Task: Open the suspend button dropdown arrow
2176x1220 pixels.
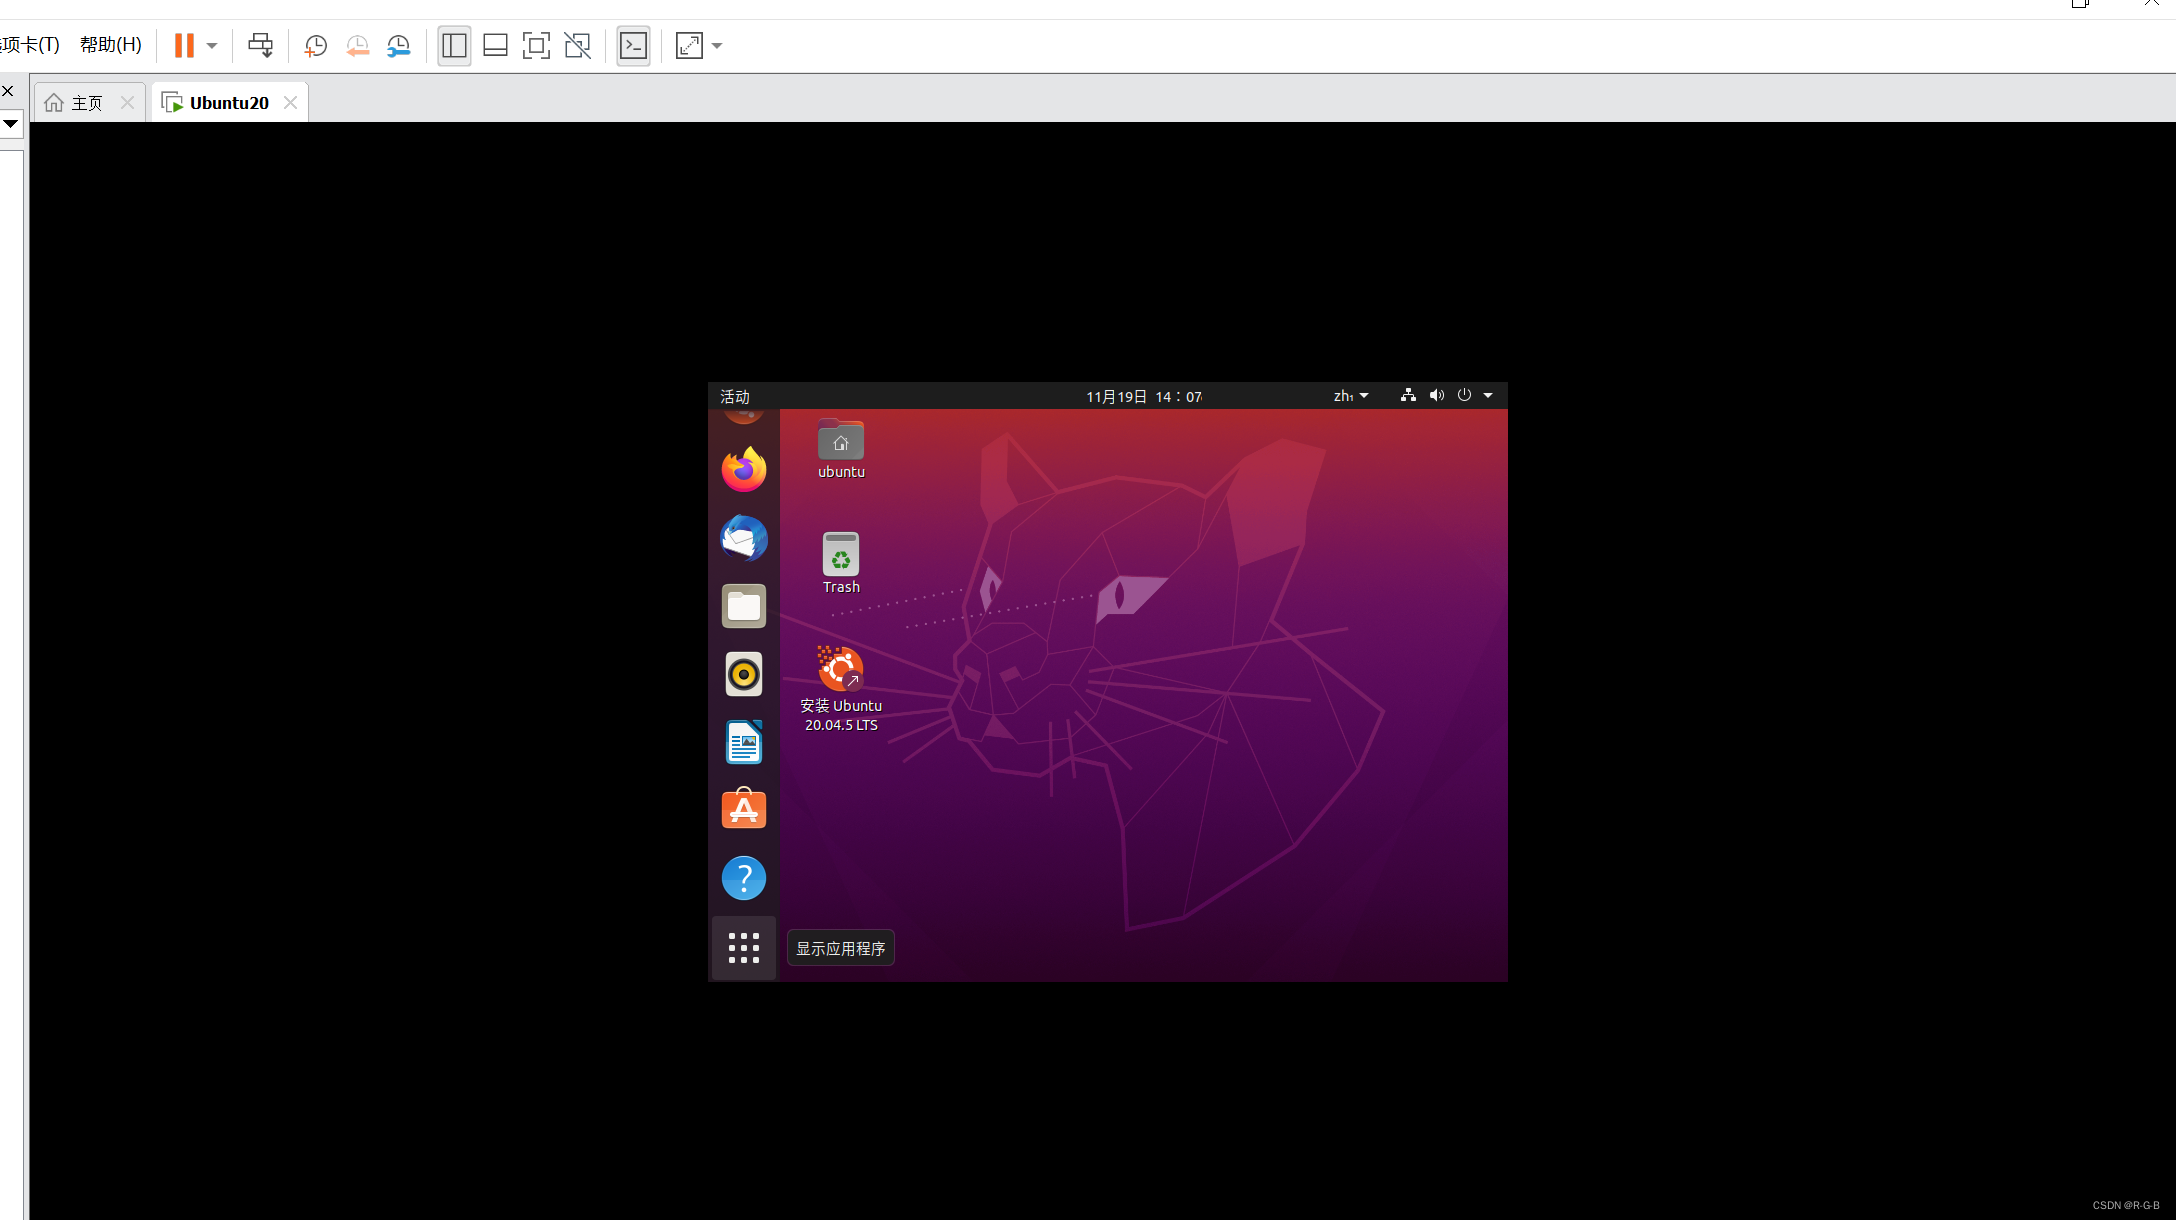Action: 211,45
